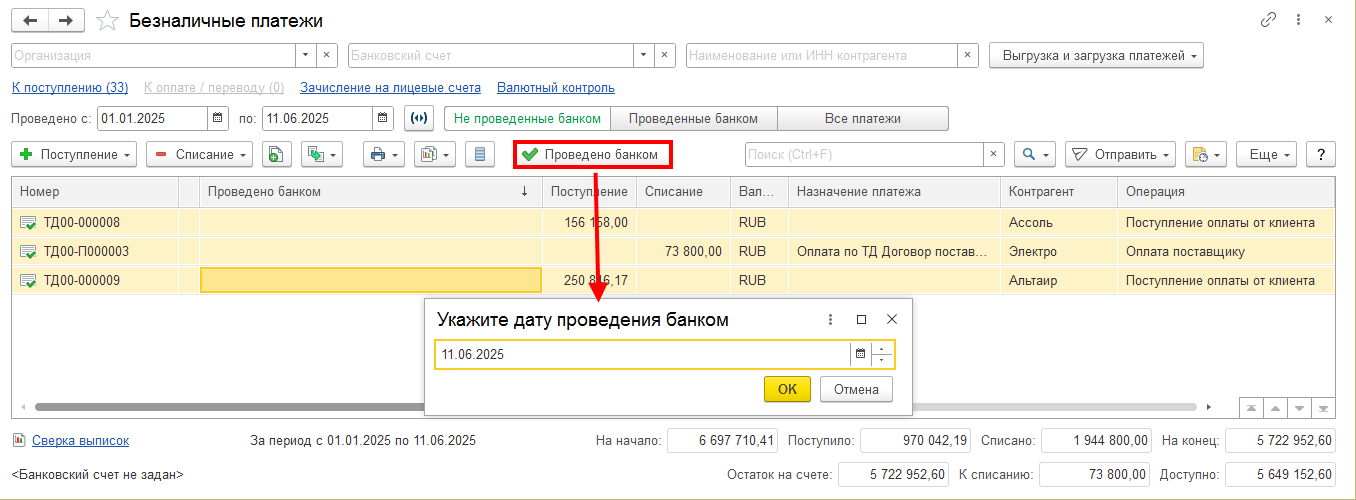Click the copy document icon
Viewport: 1356px width, 500px height.
(x=276, y=154)
